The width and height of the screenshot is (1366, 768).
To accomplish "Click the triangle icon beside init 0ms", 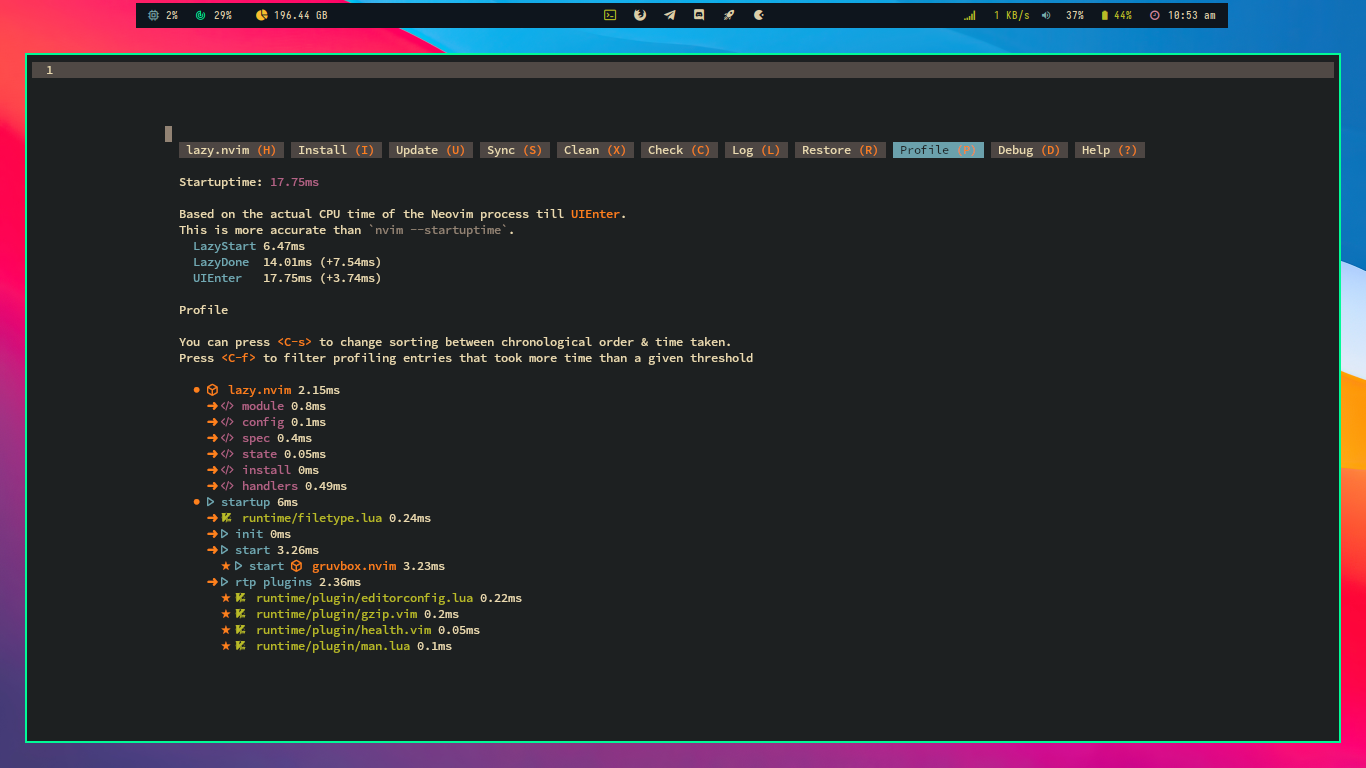I will (225, 534).
